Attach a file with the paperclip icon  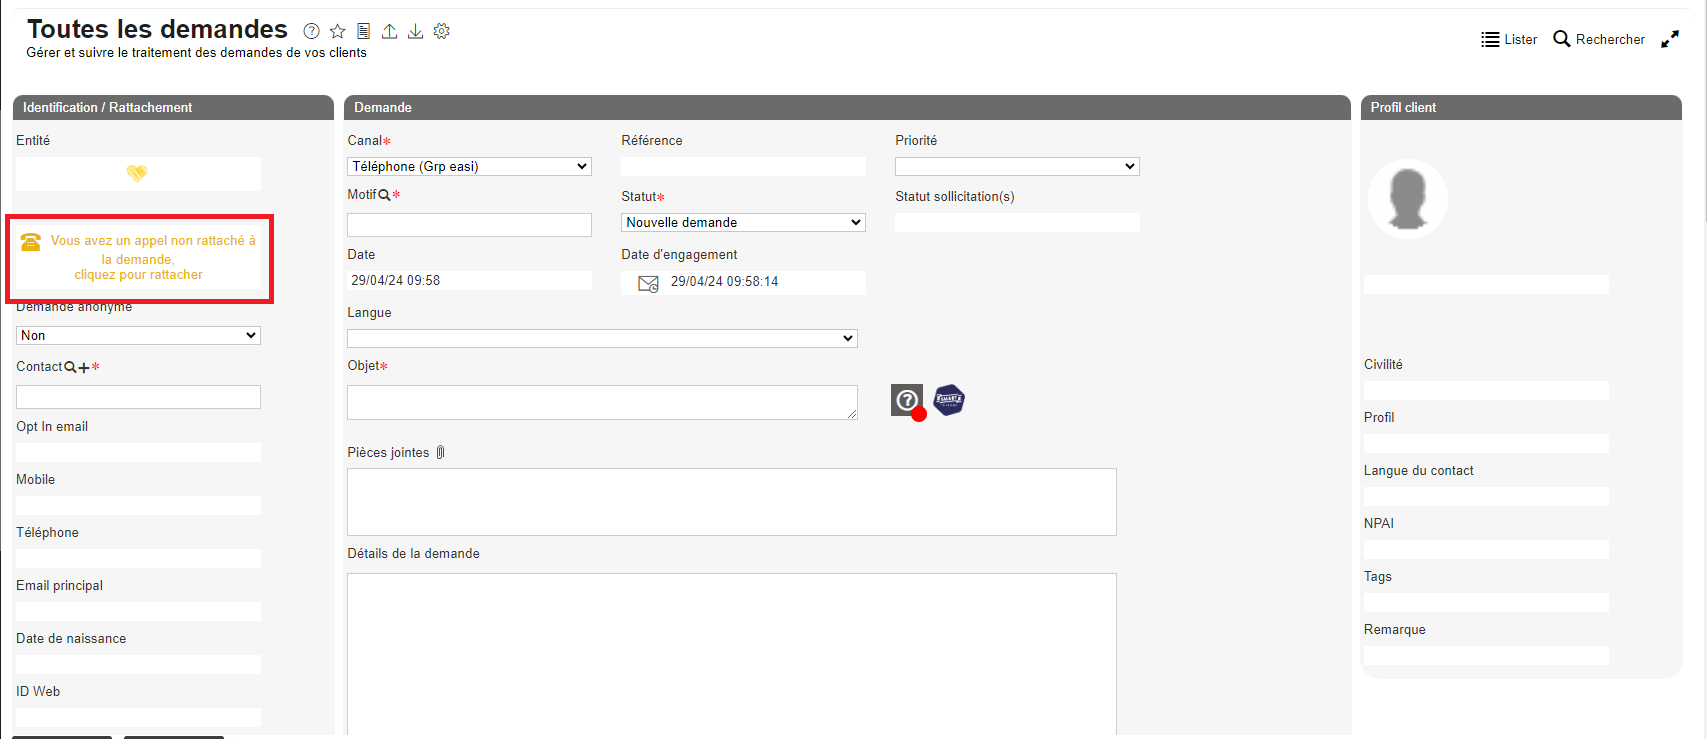(440, 453)
